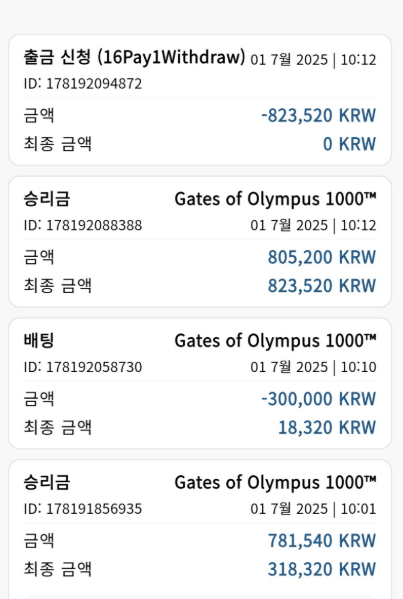403x599 pixels.
Task: Select the 0 KRW final balance
Action: [350, 144]
